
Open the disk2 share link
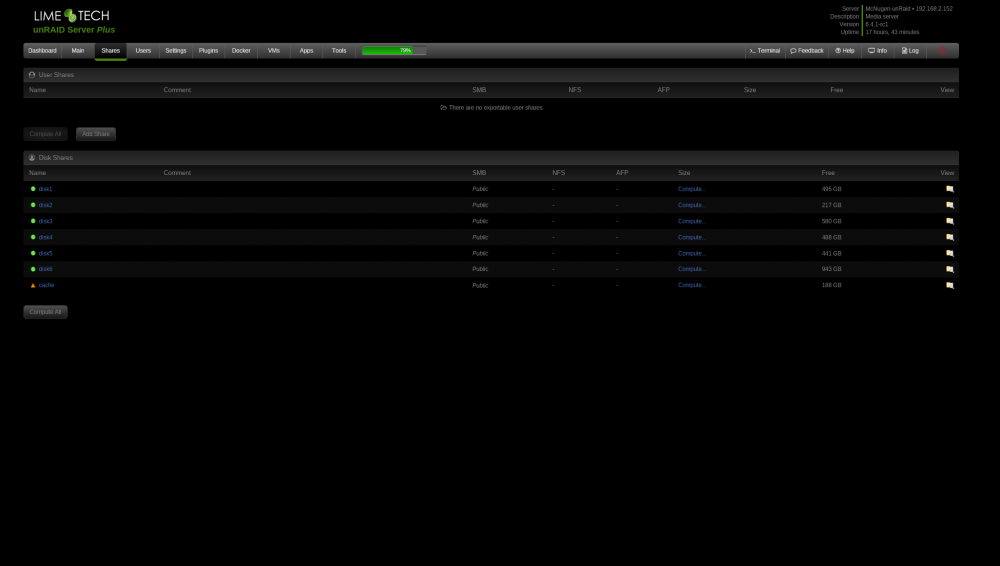pyautogui.click(x=45, y=205)
